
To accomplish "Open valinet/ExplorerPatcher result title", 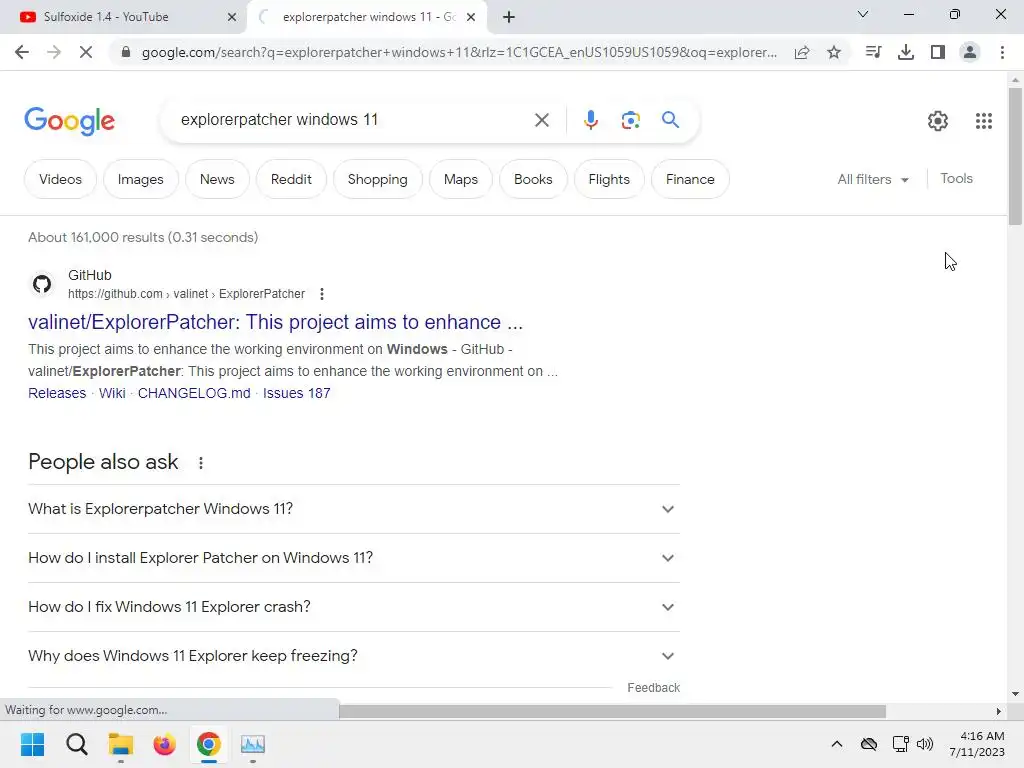I will pyautogui.click(x=275, y=322).
